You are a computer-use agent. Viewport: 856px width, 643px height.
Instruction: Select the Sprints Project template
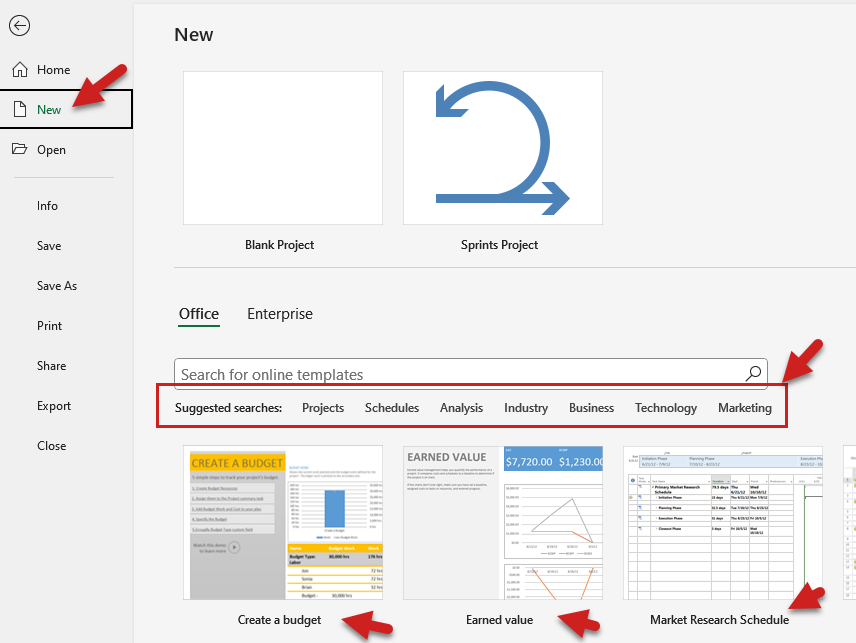coord(502,148)
